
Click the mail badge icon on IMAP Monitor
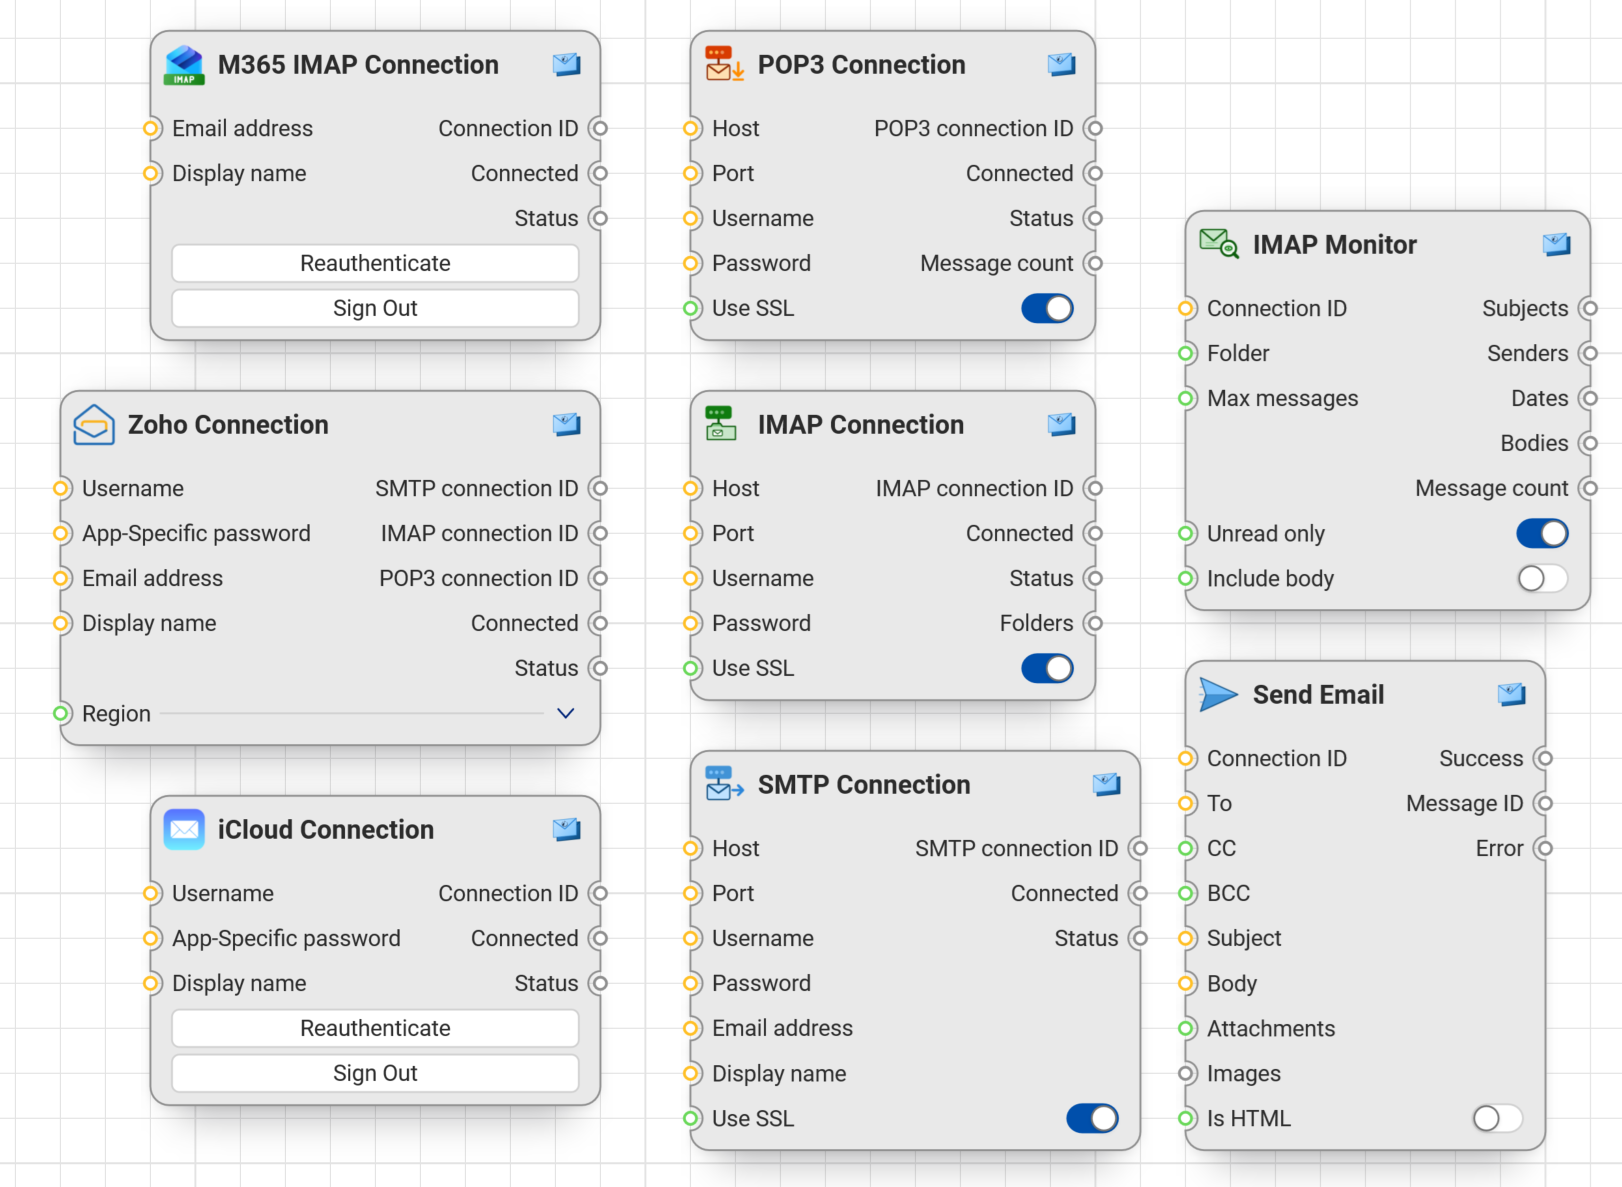pyautogui.click(x=1556, y=245)
